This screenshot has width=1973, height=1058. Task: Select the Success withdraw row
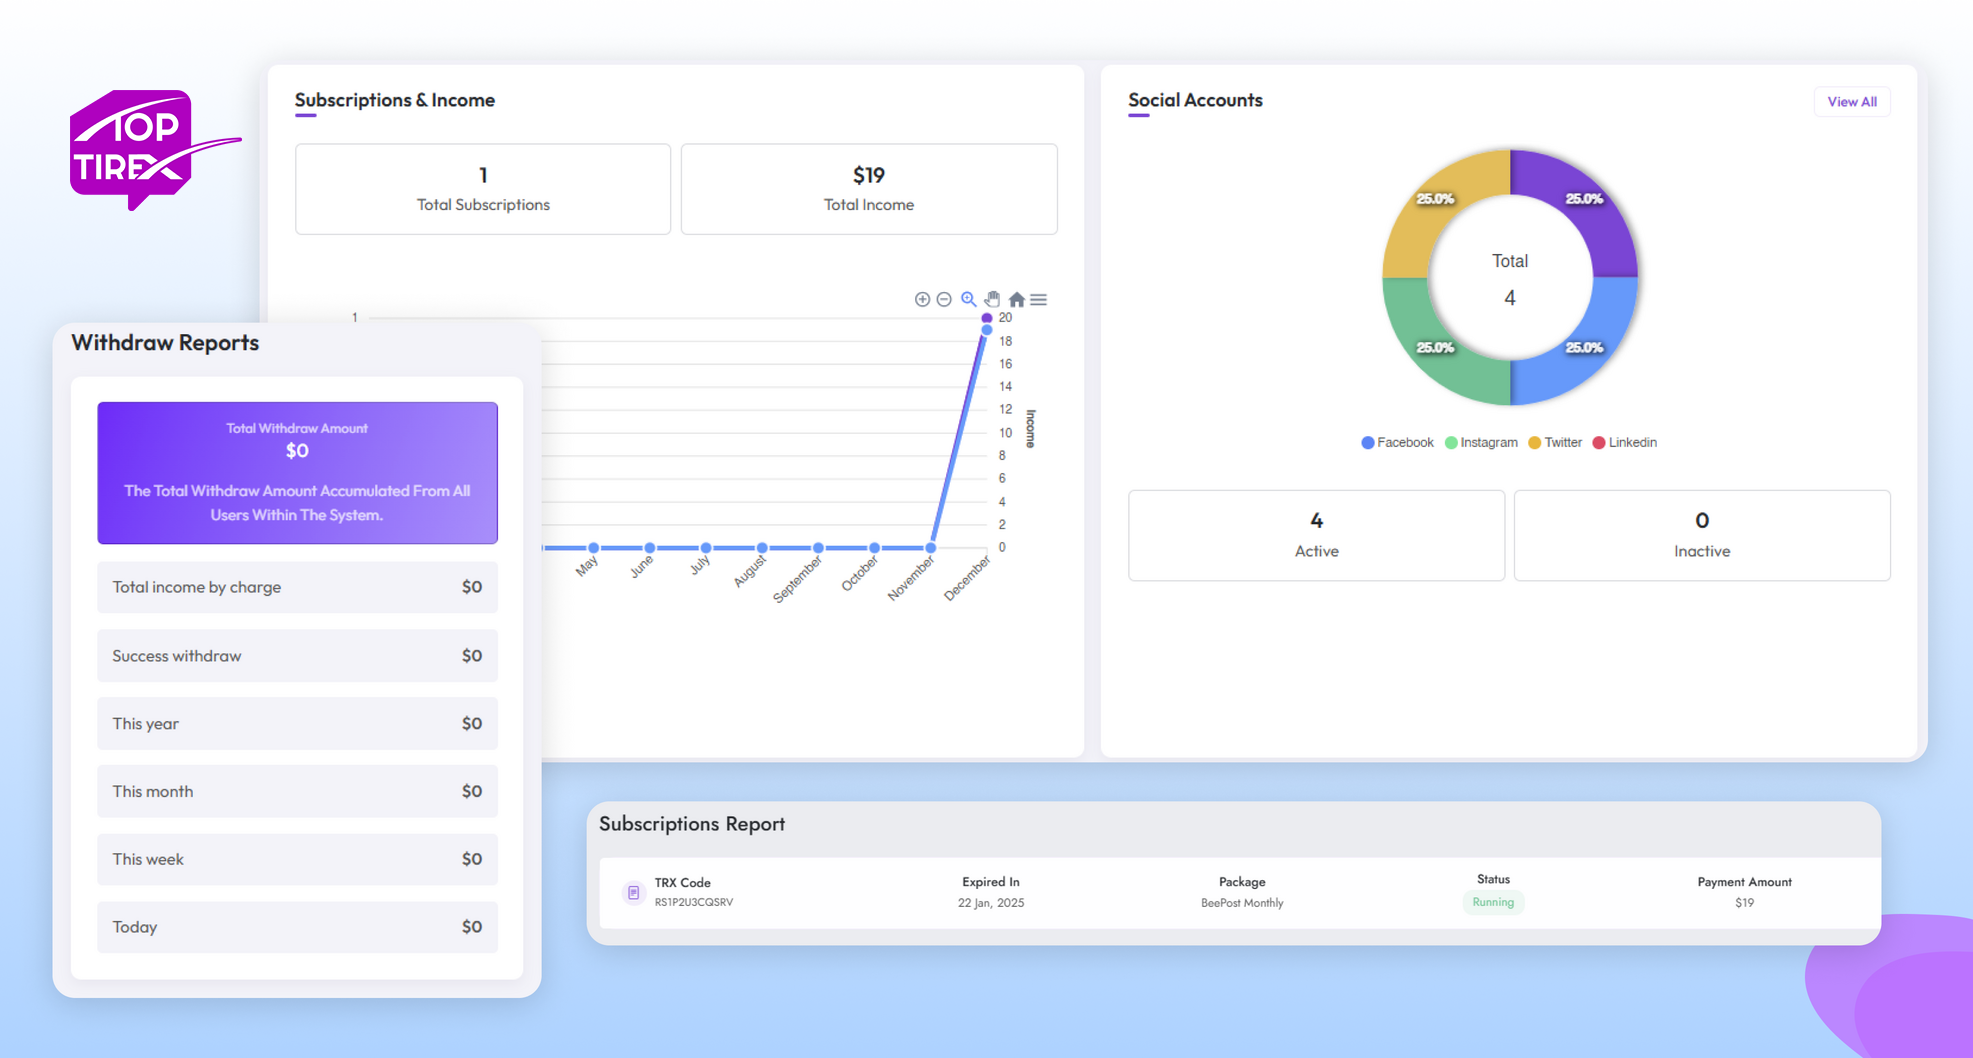pos(297,656)
